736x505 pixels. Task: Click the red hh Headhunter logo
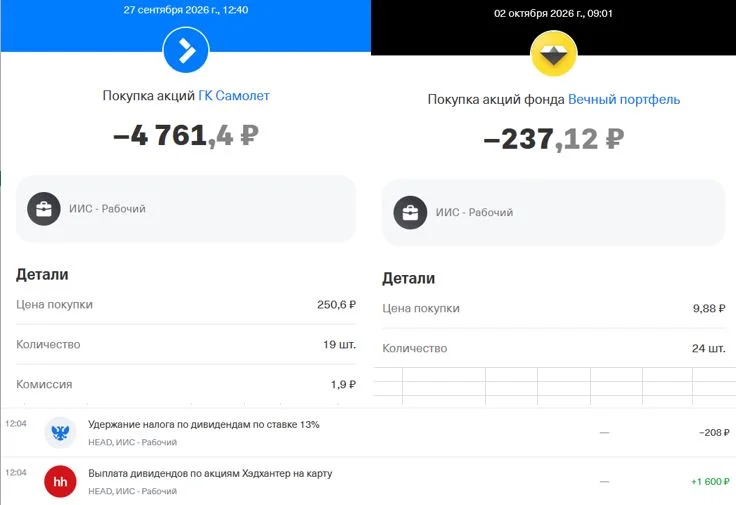[60, 482]
